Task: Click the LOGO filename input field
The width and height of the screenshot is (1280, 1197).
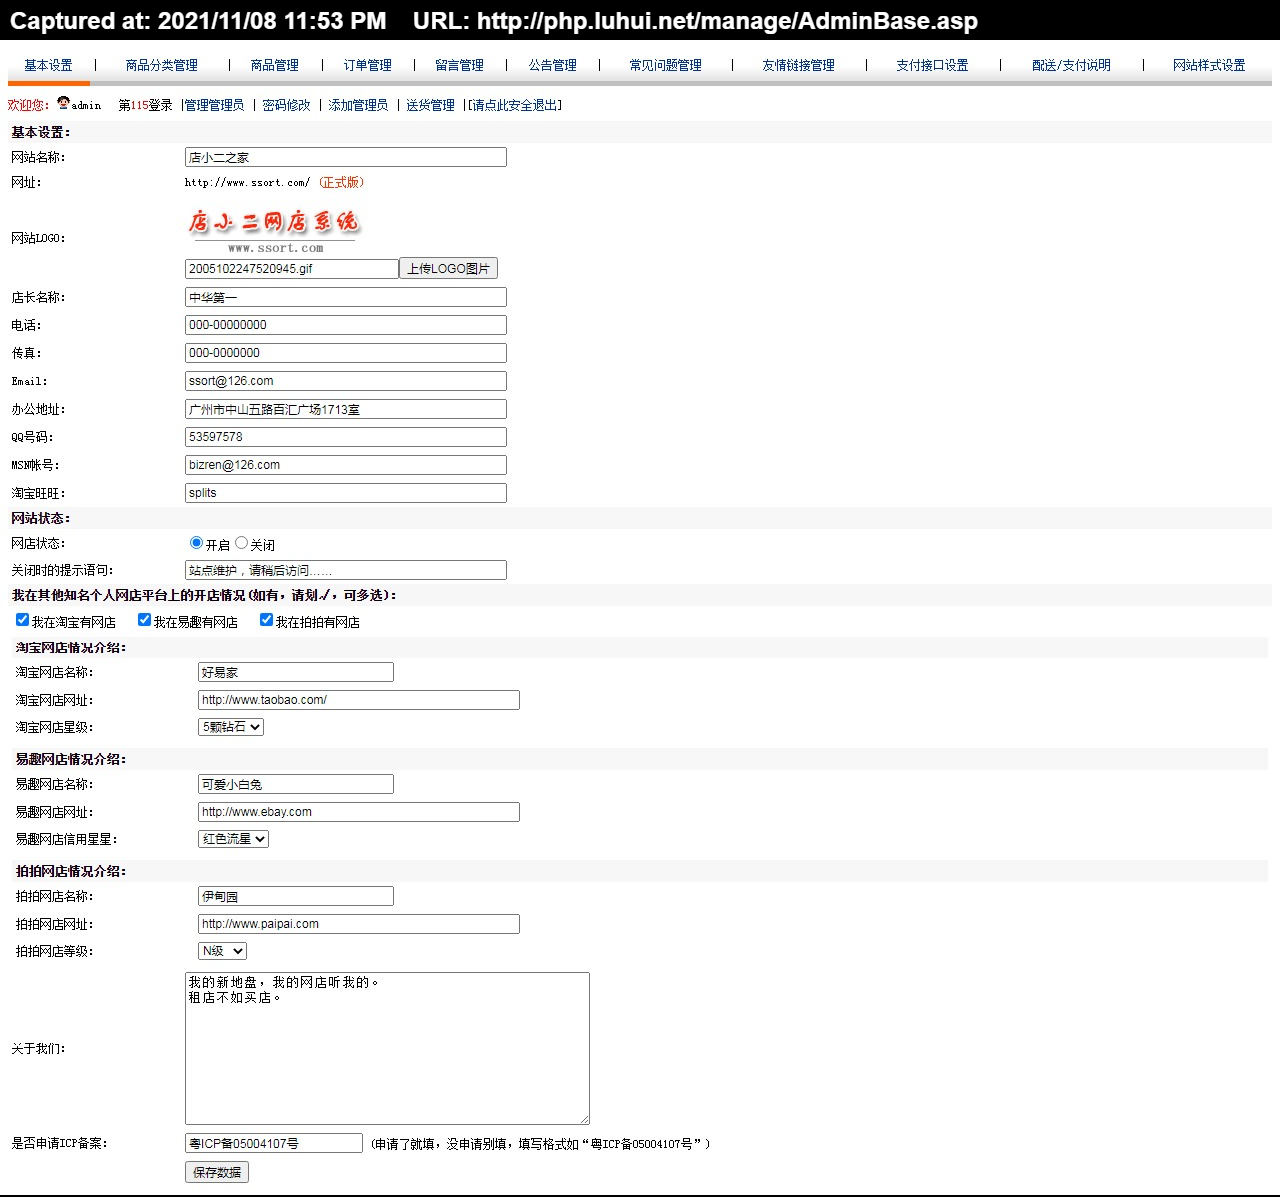Action: click(292, 269)
